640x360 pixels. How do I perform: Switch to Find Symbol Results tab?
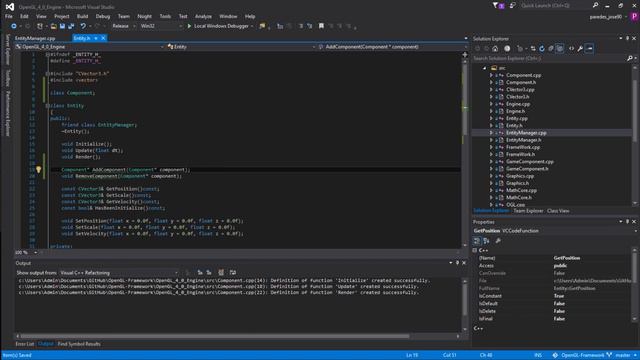[x=79, y=344]
